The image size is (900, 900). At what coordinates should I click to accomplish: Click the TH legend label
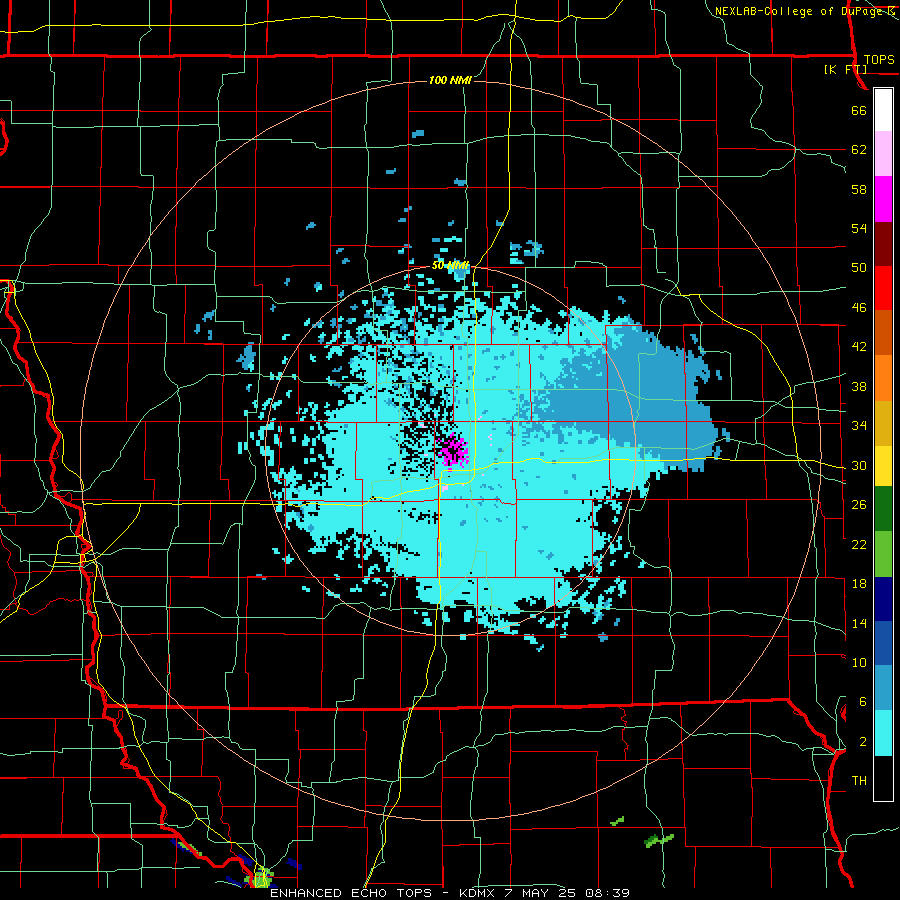tap(859, 781)
